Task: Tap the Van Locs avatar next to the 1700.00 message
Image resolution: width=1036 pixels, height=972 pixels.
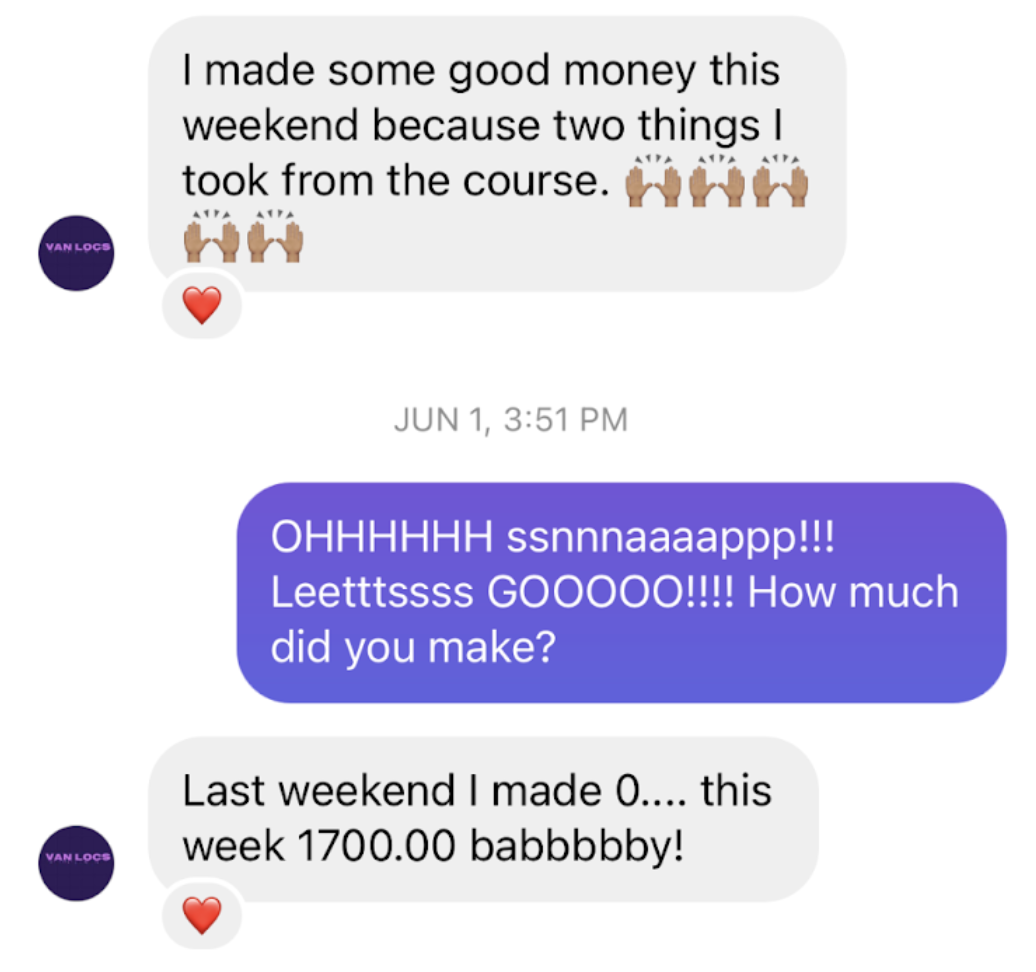Action: point(76,863)
